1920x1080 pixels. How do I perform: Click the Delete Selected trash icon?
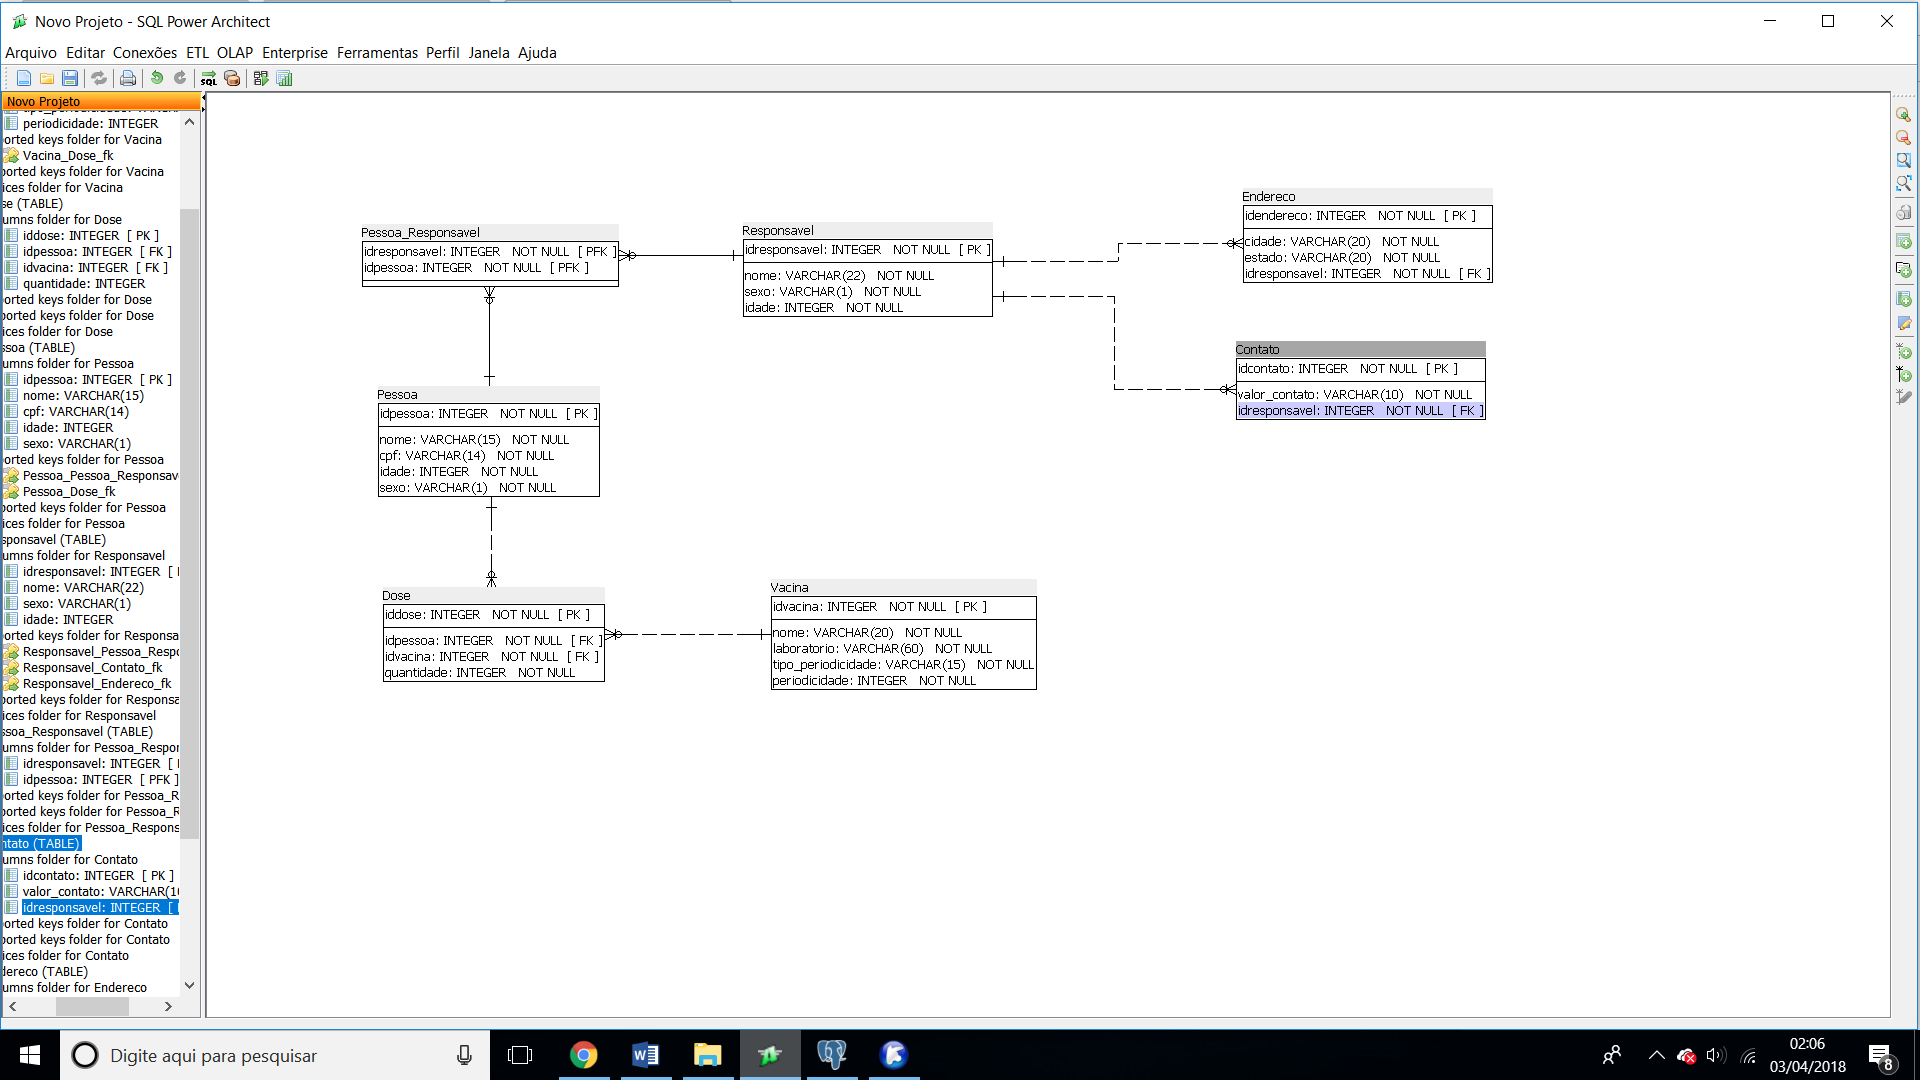(1904, 212)
